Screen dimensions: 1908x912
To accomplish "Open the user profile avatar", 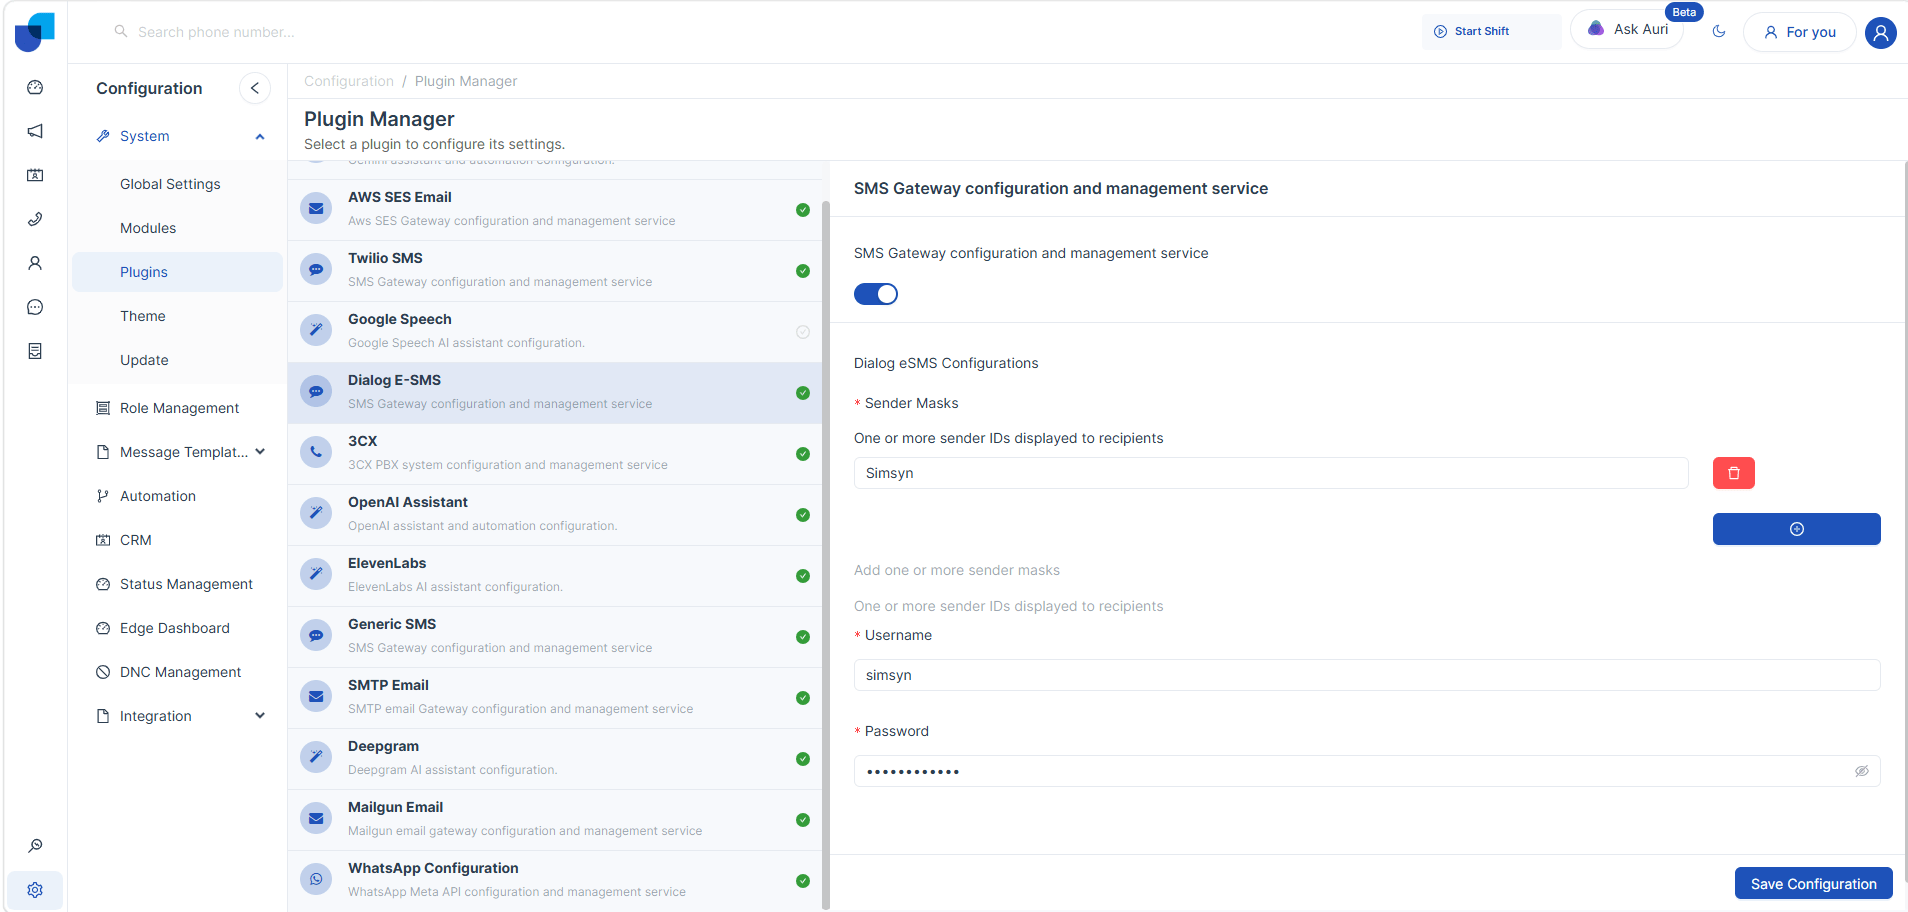I will 1880,32.
